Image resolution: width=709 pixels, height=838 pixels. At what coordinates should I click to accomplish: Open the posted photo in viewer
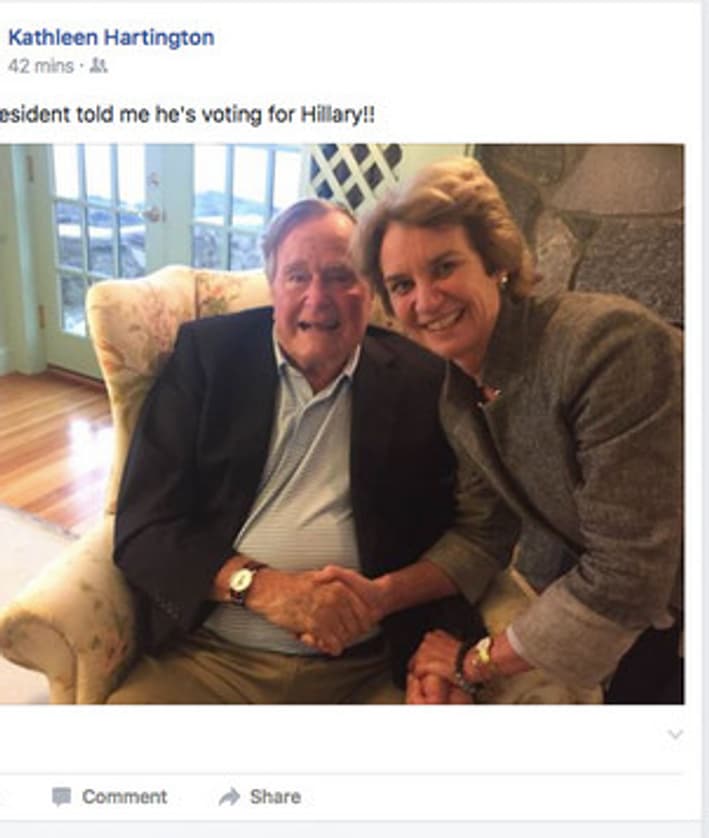coord(342,424)
